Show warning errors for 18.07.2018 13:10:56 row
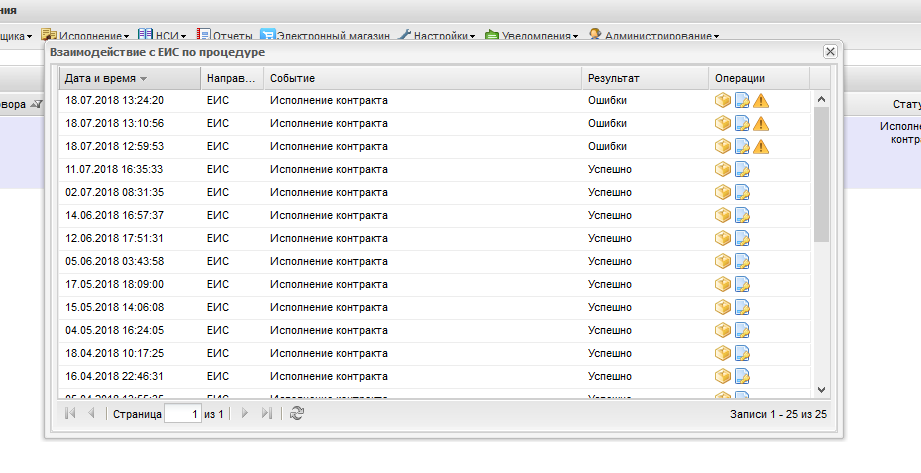This screenshot has height=473, width=921. tap(761, 123)
